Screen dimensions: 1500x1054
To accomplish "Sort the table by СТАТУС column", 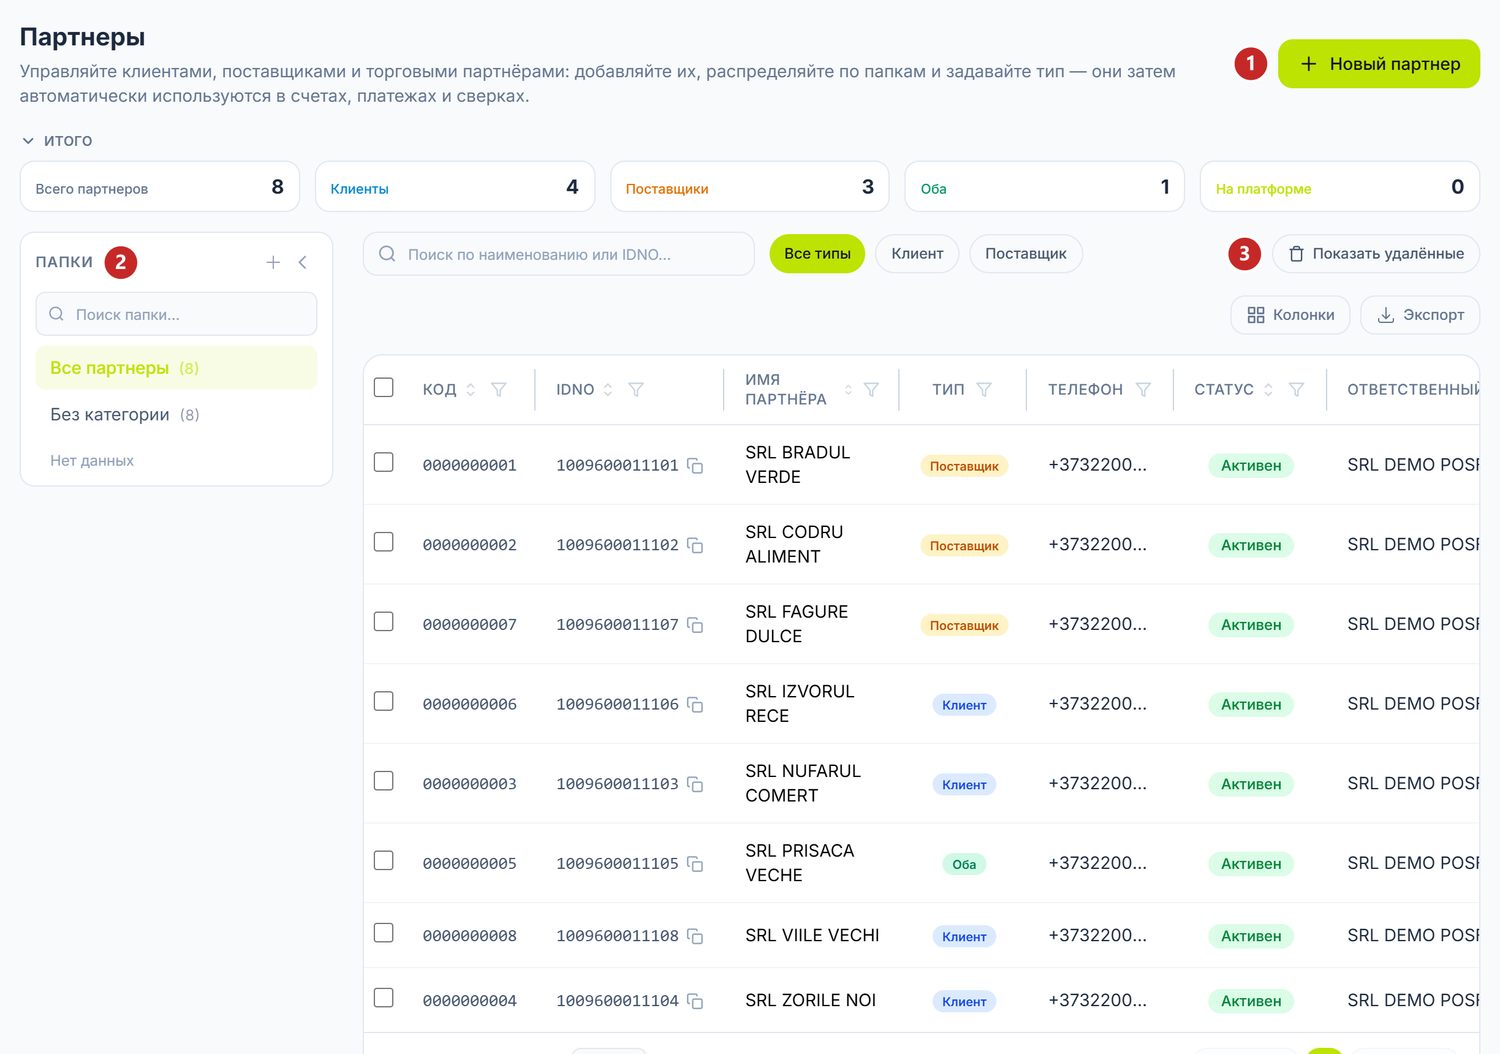I will [1268, 390].
